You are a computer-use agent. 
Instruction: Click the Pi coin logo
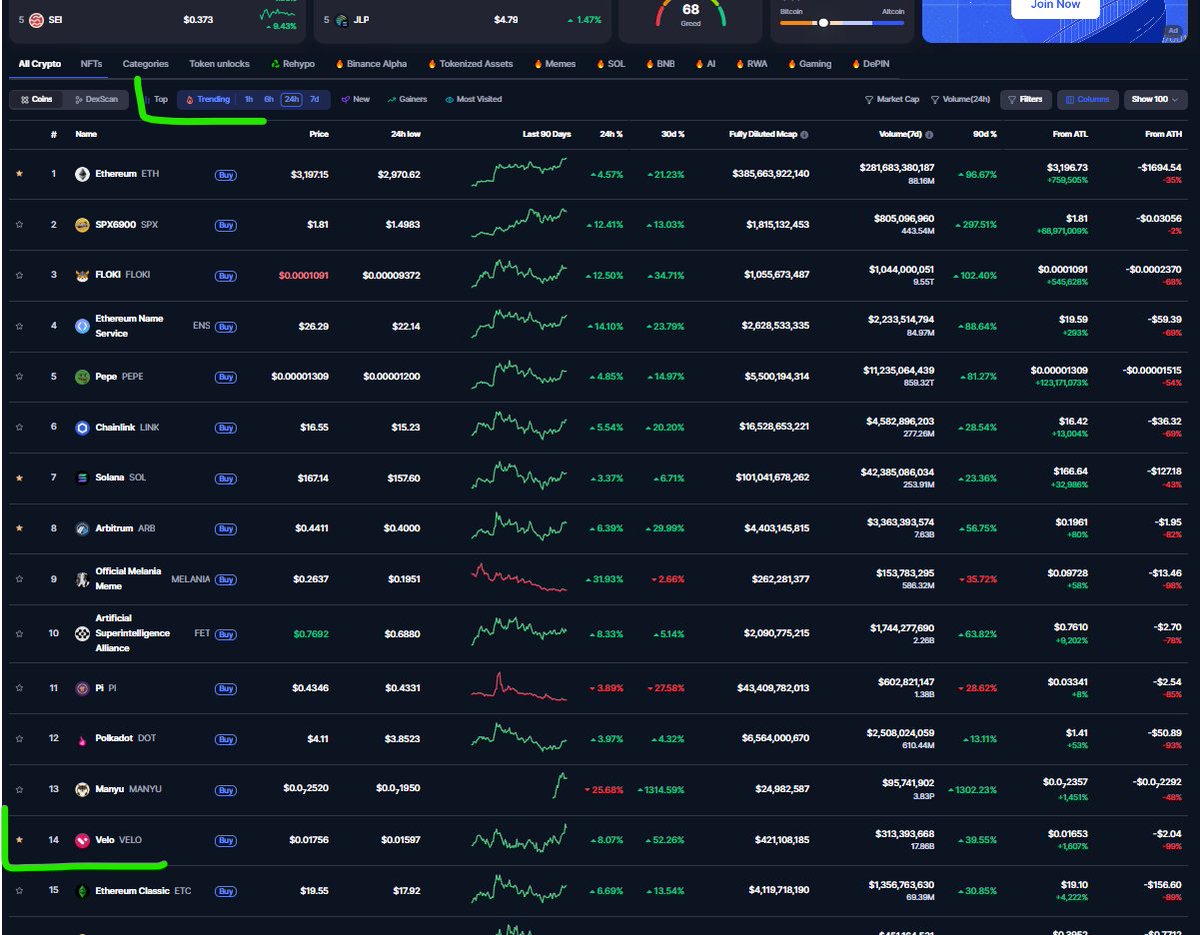pyautogui.click(x=82, y=688)
